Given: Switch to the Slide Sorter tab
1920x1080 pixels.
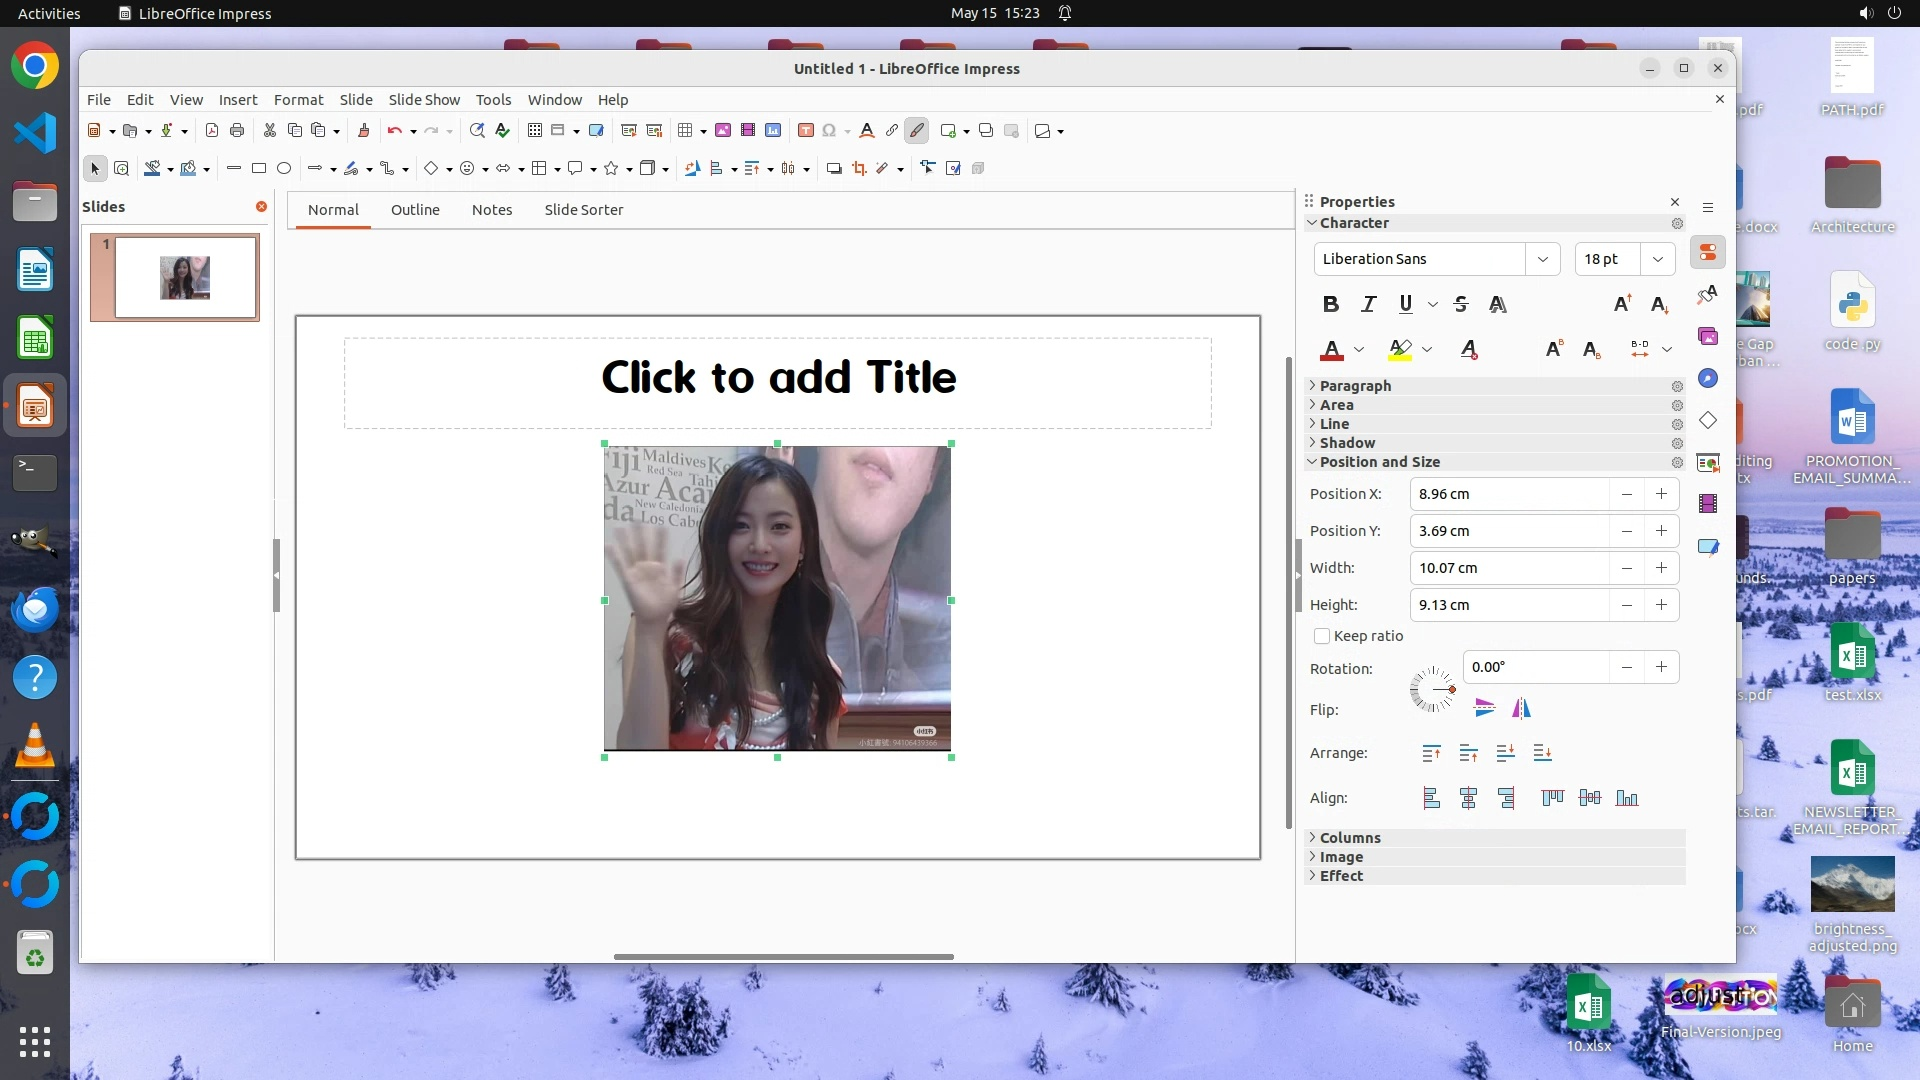Looking at the screenshot, I should (583, 210).
